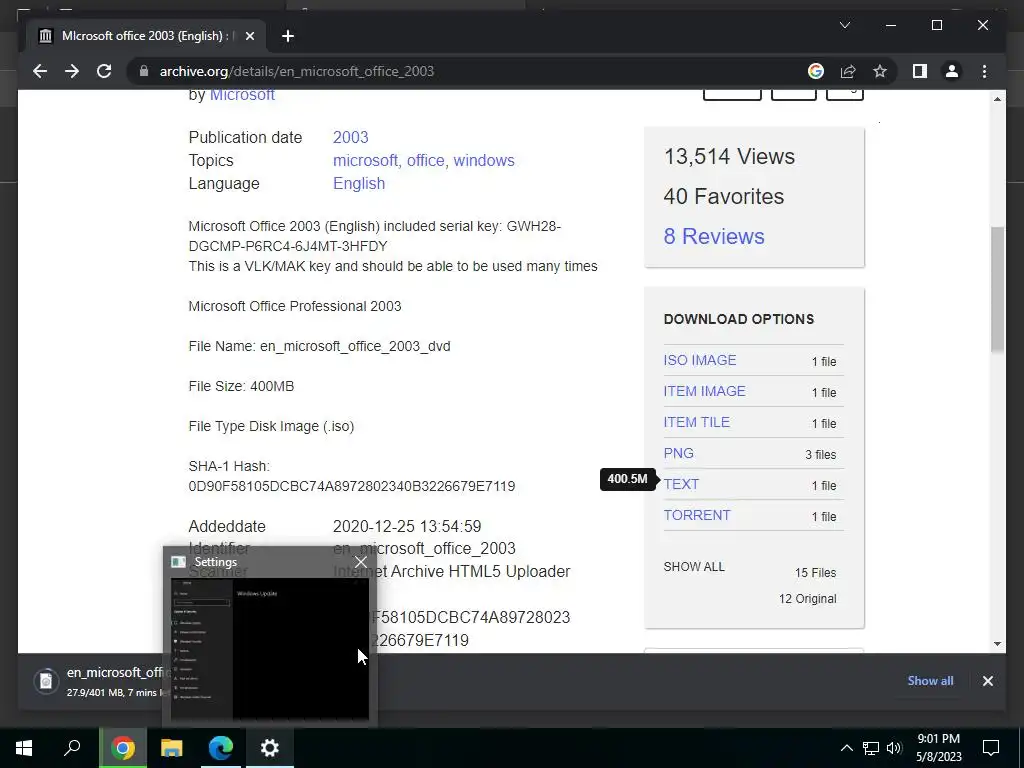The image size is (1024, 768).
Task: Show all download files
Action: point(694,567)
